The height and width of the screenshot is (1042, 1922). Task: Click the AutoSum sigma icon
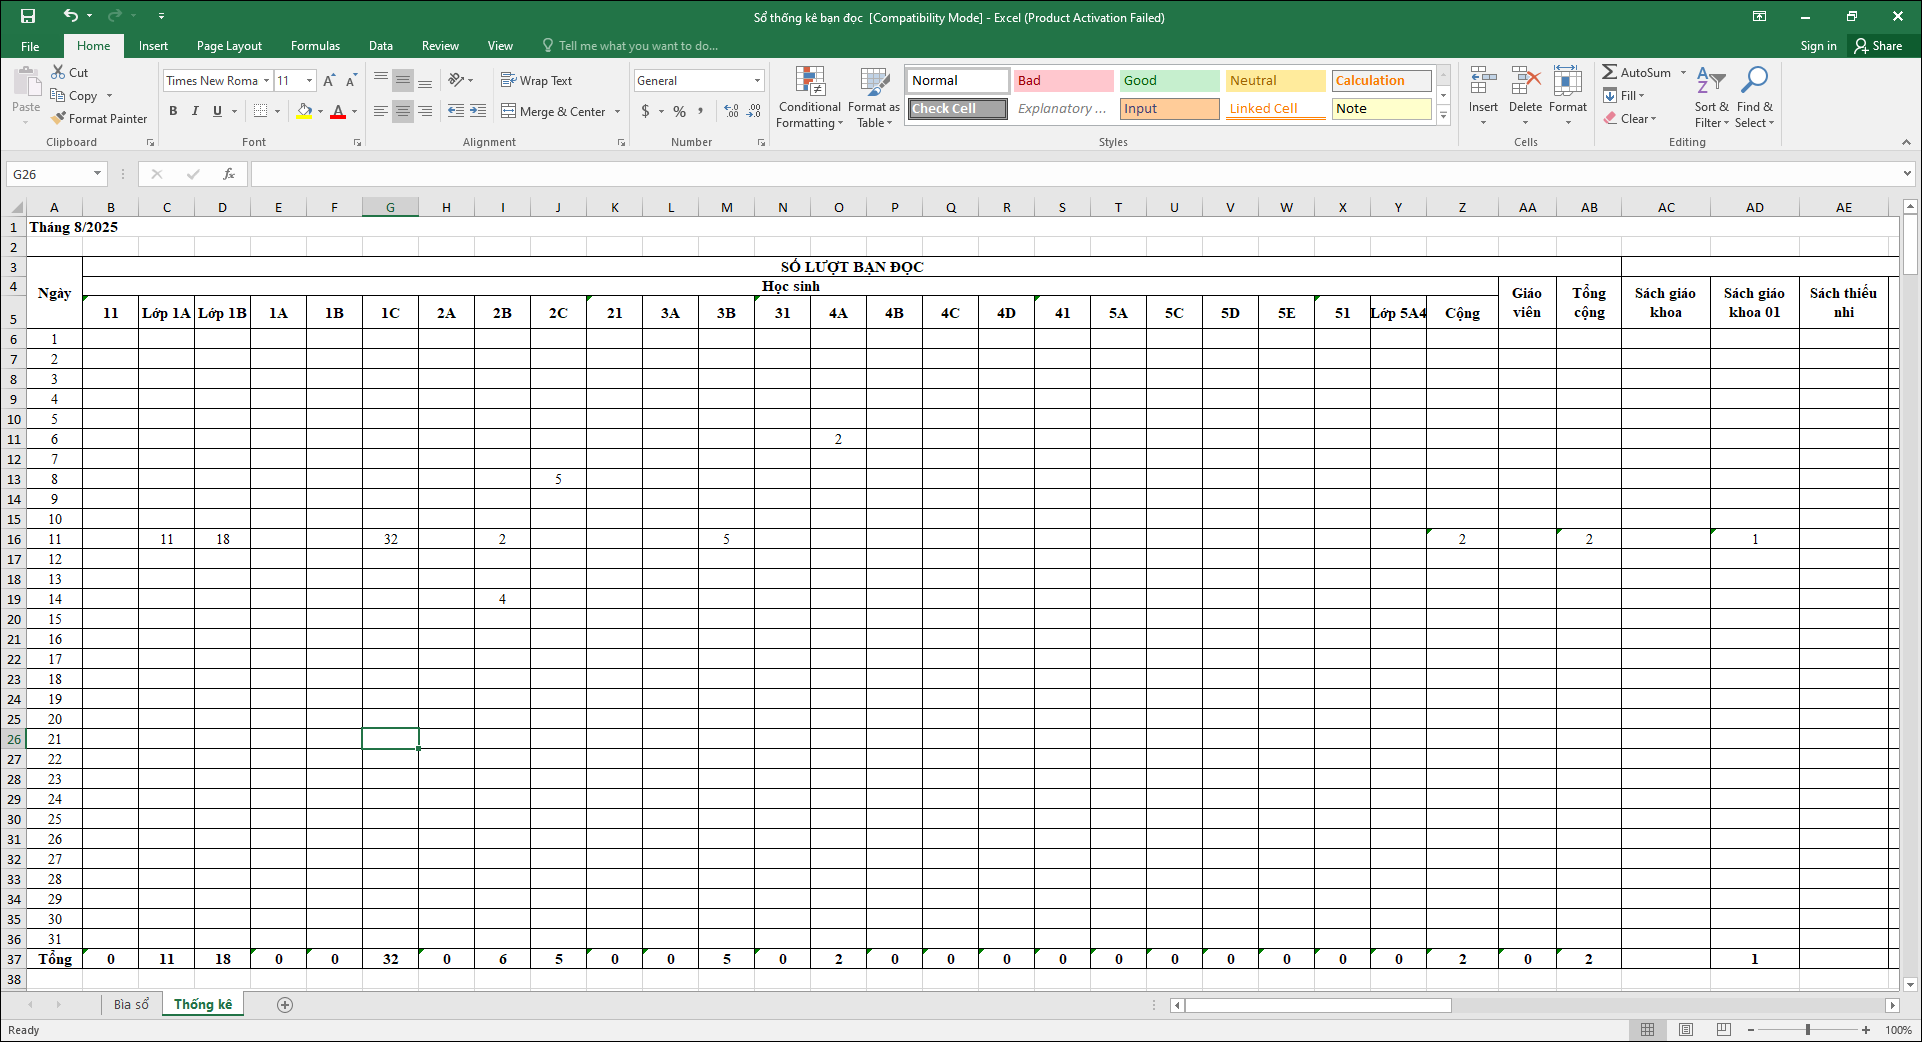click(x=1610, y=72)
